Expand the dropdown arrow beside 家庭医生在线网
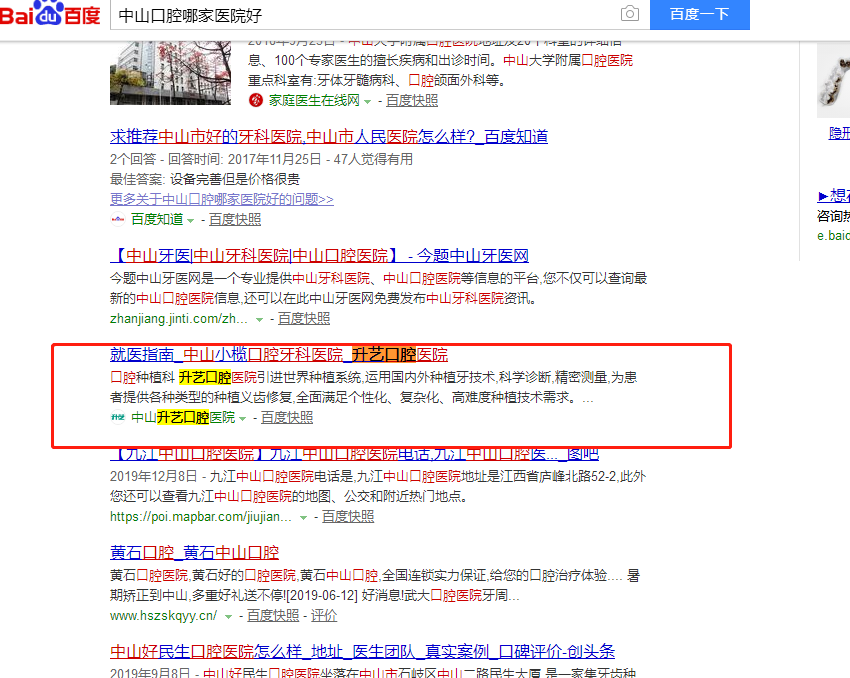Image resolution: width=850 pixels, height=678 pixels. pos(368,101)
